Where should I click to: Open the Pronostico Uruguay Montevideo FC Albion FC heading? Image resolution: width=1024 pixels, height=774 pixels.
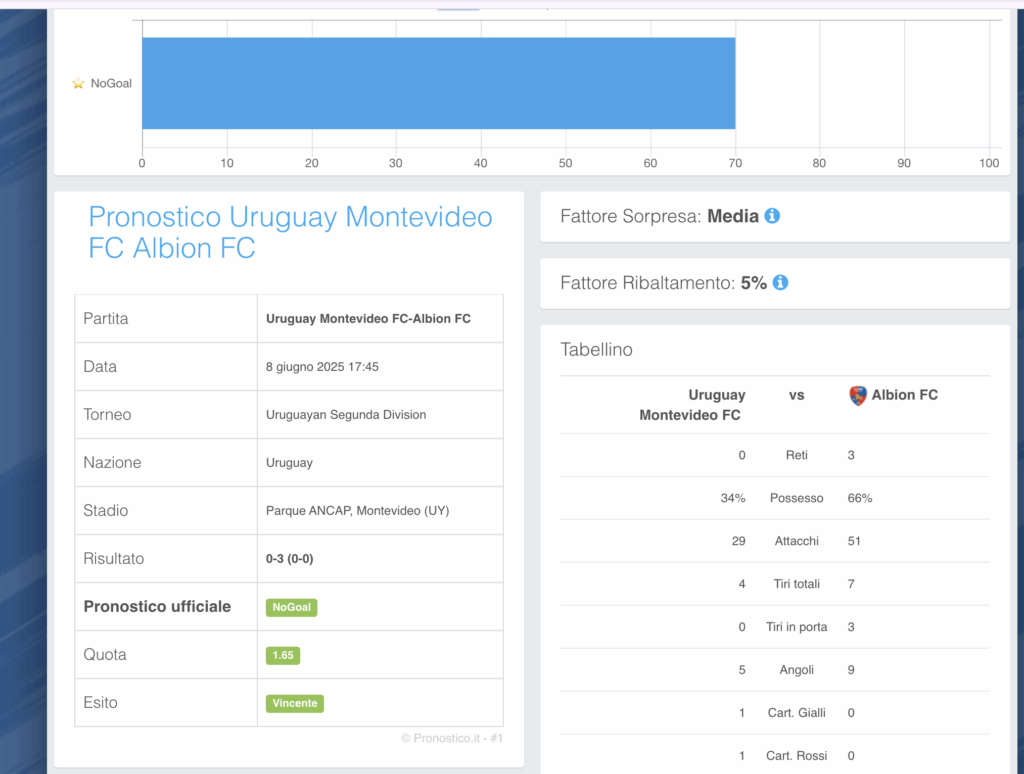point(290,232)
